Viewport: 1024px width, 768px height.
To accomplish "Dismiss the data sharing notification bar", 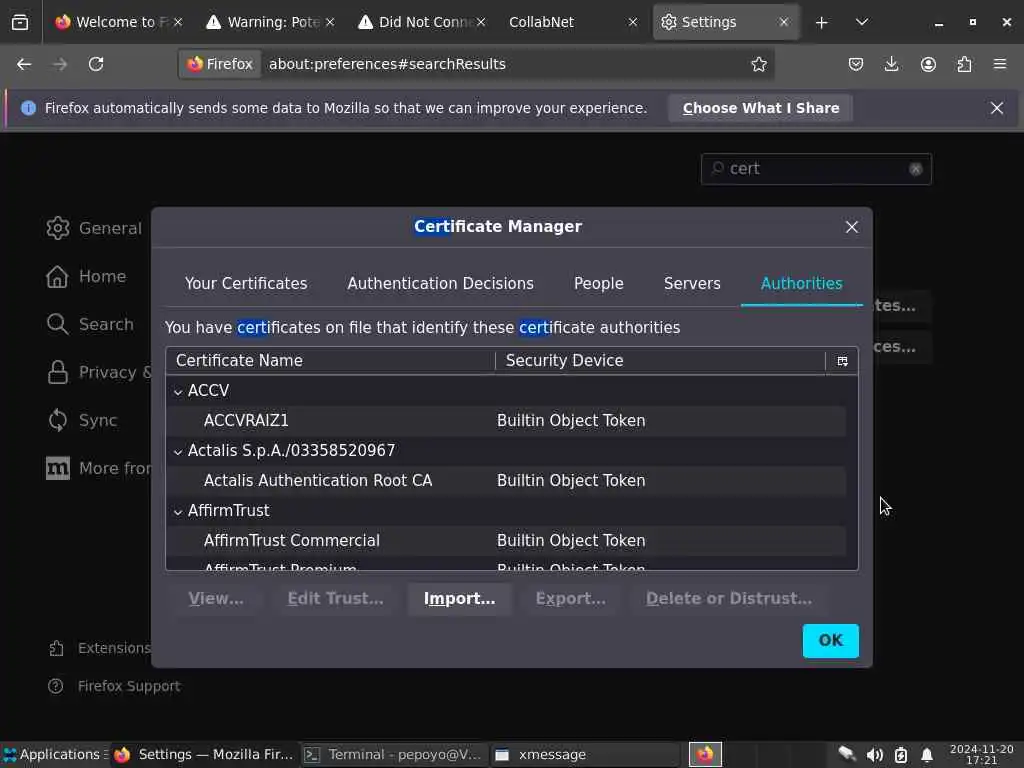I will 997,108.
